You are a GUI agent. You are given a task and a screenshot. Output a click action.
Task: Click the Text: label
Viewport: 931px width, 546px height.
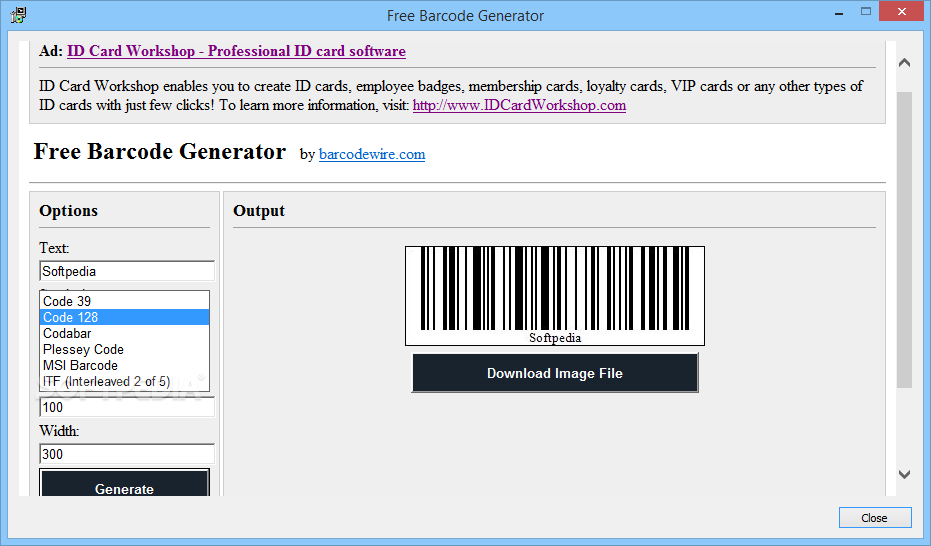(x=54, y=248)
